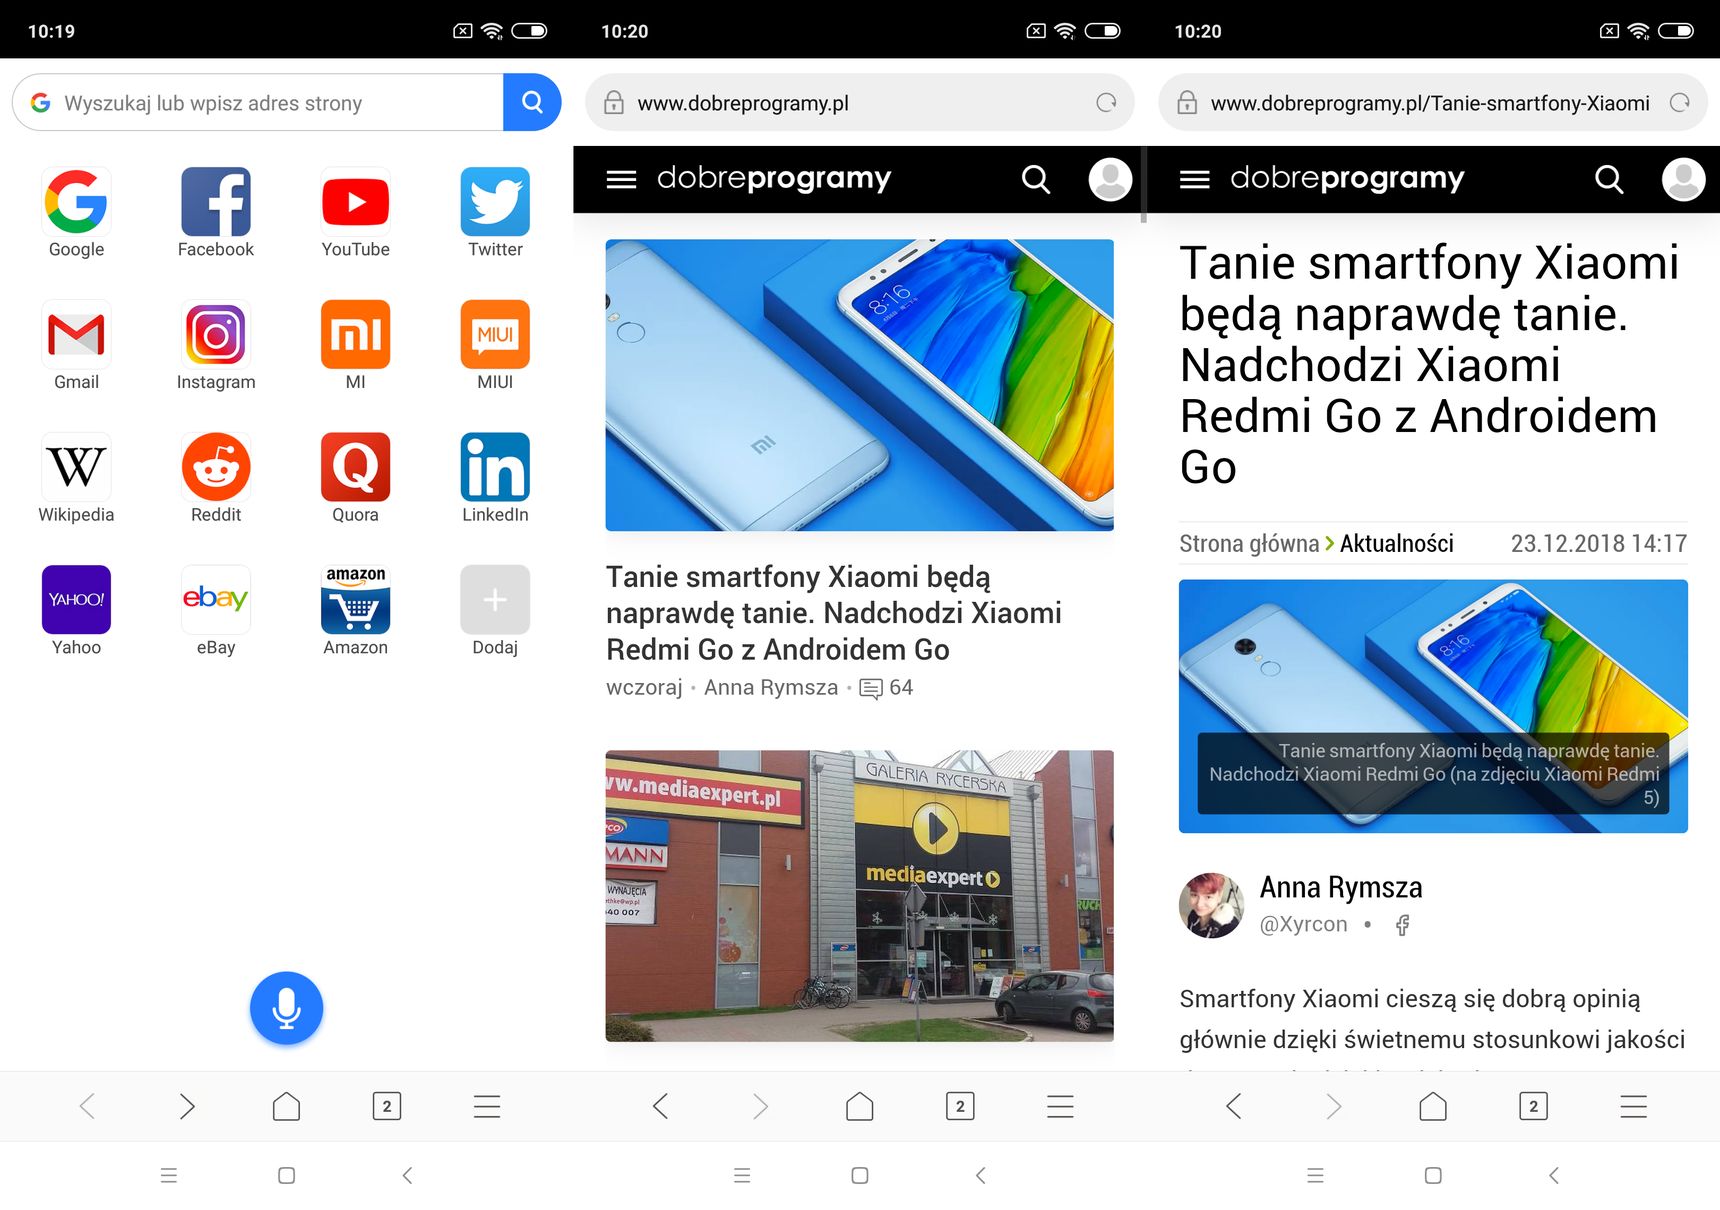Tap home in right browser toolbar
The image size is (1720, 1210).
click(x=1433, y=1106)
